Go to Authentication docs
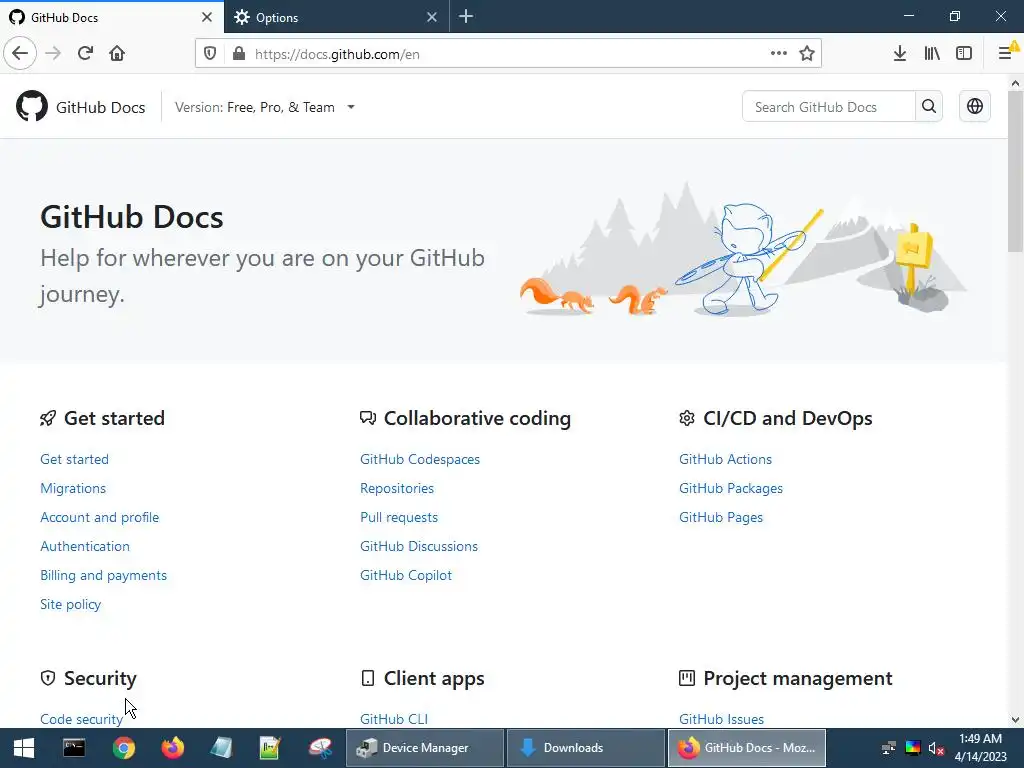This screenshot has height=768, width=1024. [85, 546]
